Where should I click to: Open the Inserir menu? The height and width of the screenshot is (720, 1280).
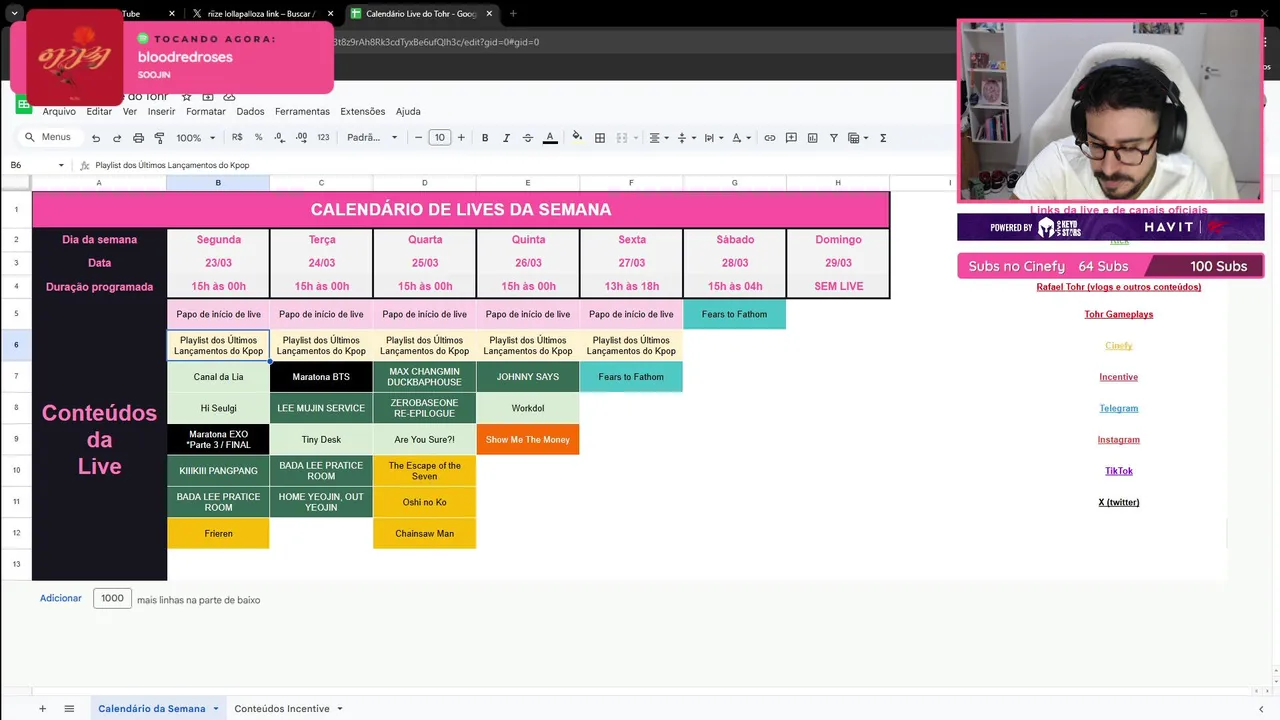coord(161,112)
